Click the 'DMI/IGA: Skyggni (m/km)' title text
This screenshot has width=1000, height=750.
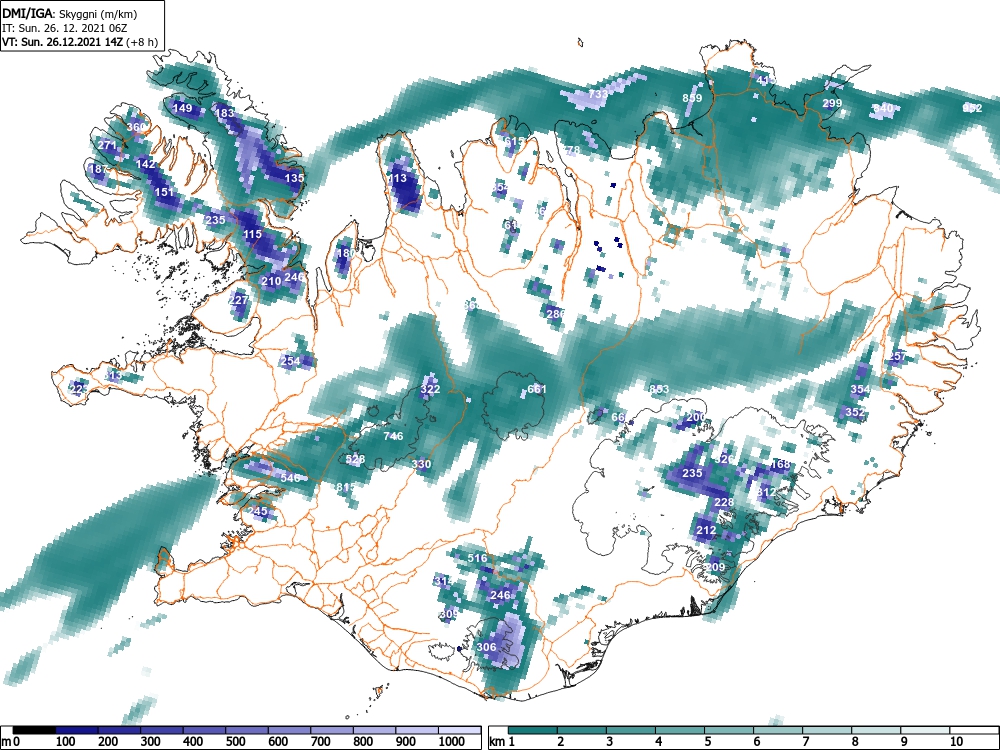[70, 13]
